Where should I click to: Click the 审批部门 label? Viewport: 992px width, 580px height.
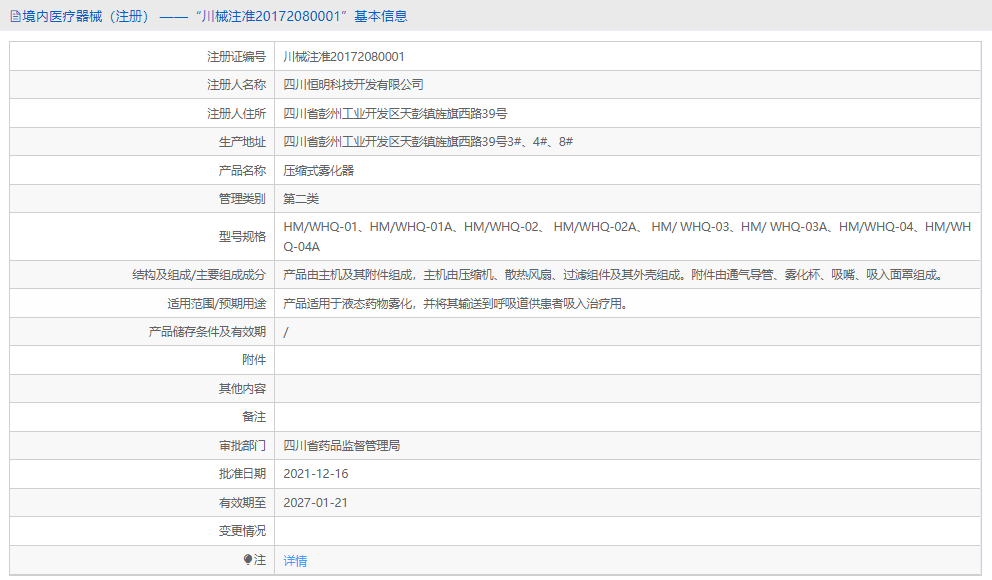coord(242,446)
